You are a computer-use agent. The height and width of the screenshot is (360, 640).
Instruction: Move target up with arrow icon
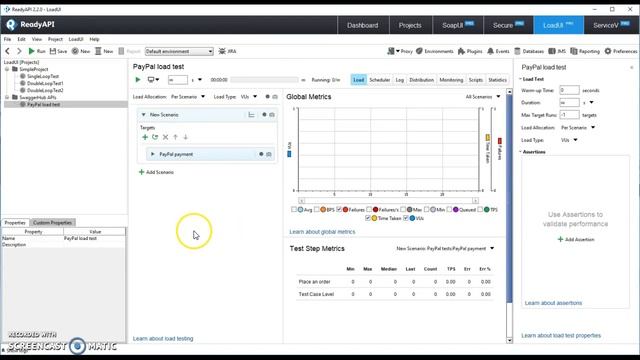[x=176, y=137]
